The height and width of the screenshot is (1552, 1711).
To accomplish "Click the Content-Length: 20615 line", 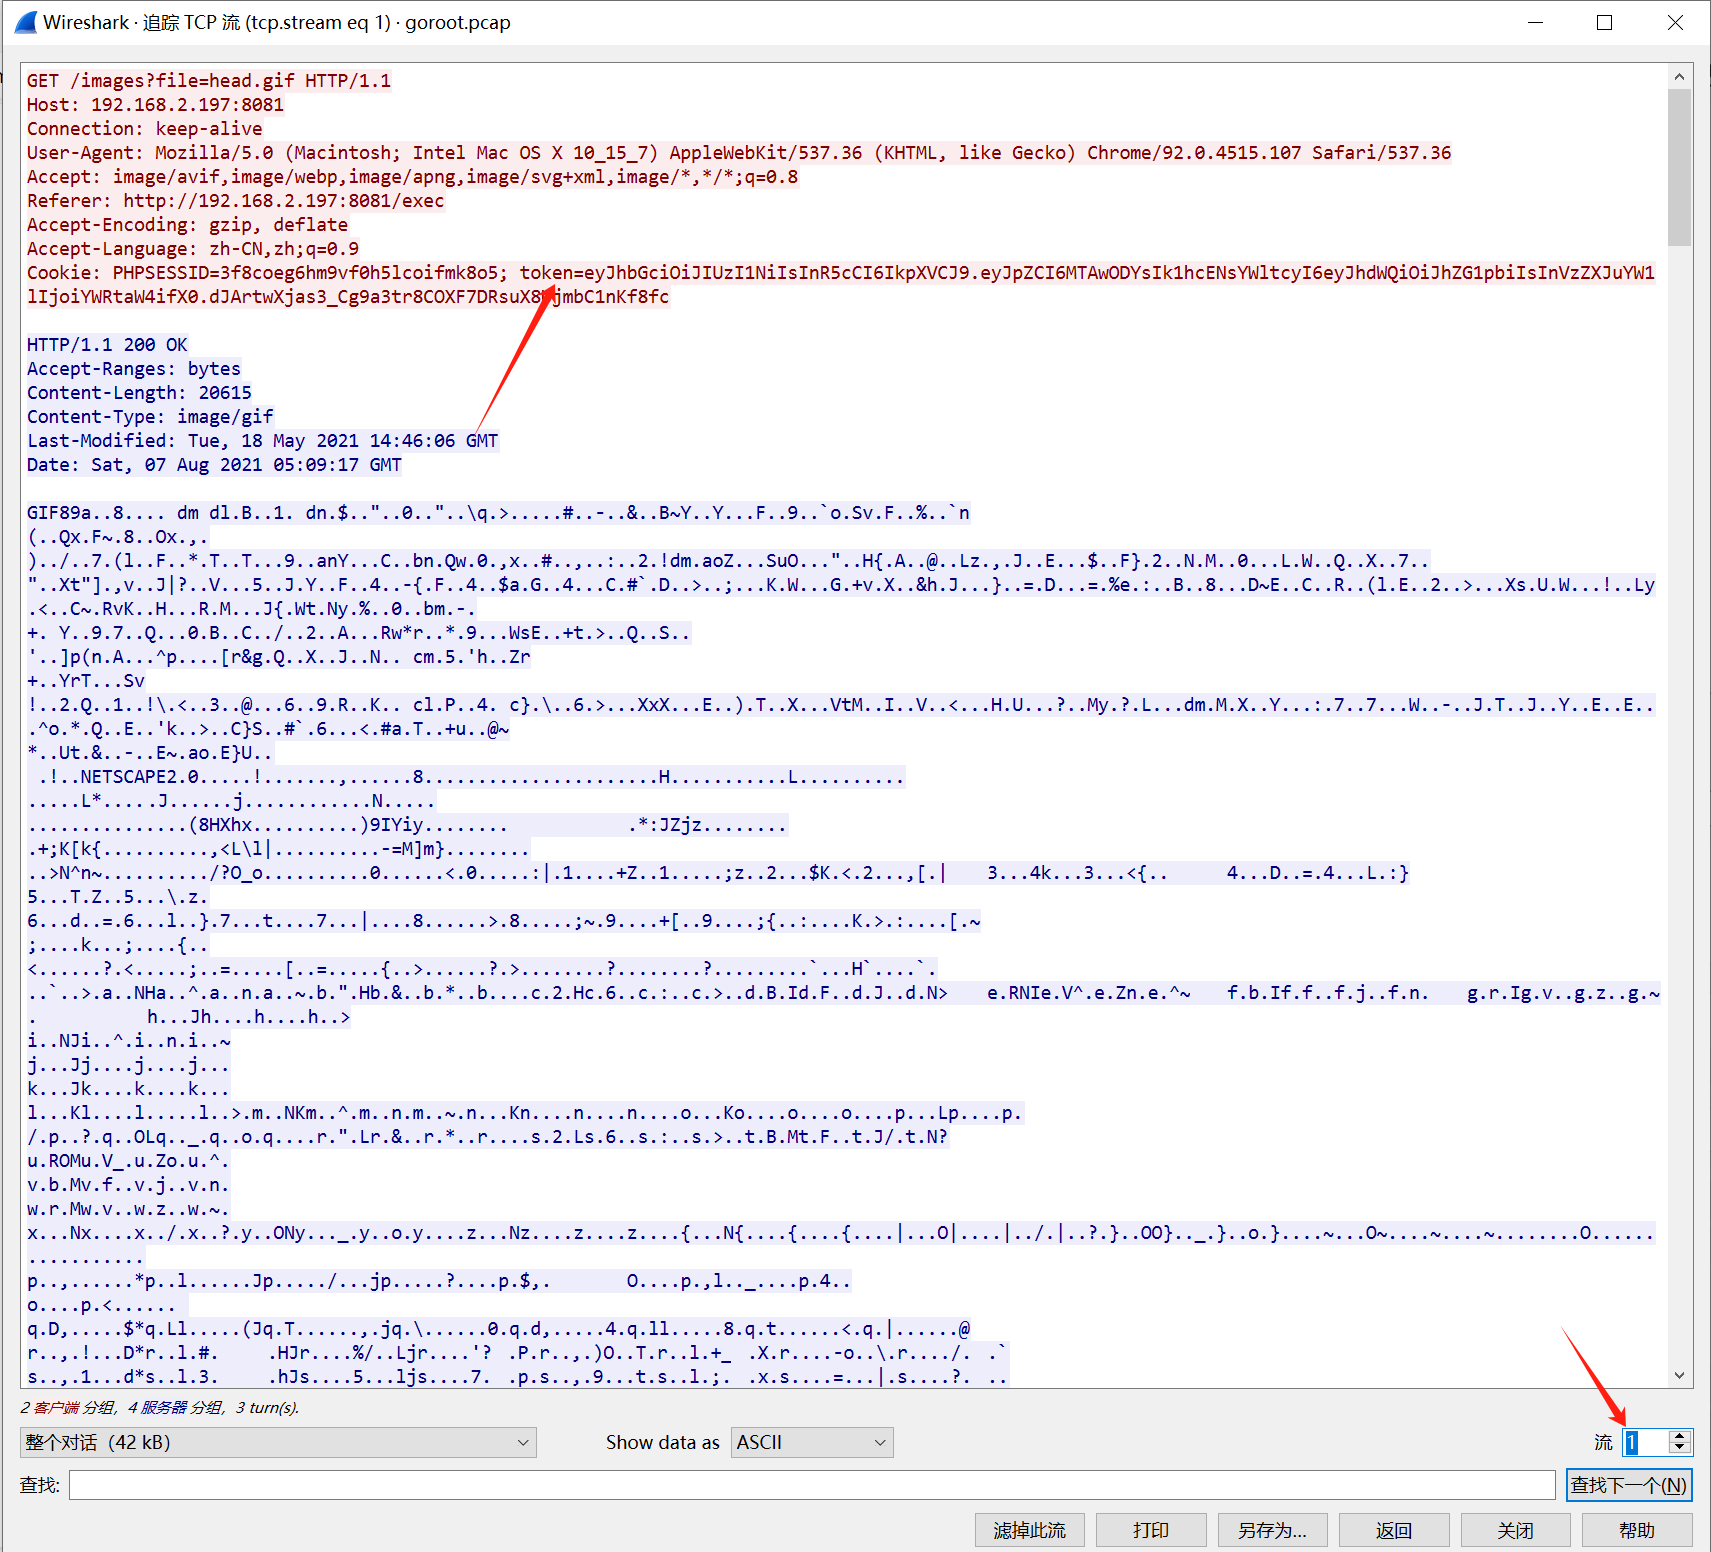I will point(139,393).
